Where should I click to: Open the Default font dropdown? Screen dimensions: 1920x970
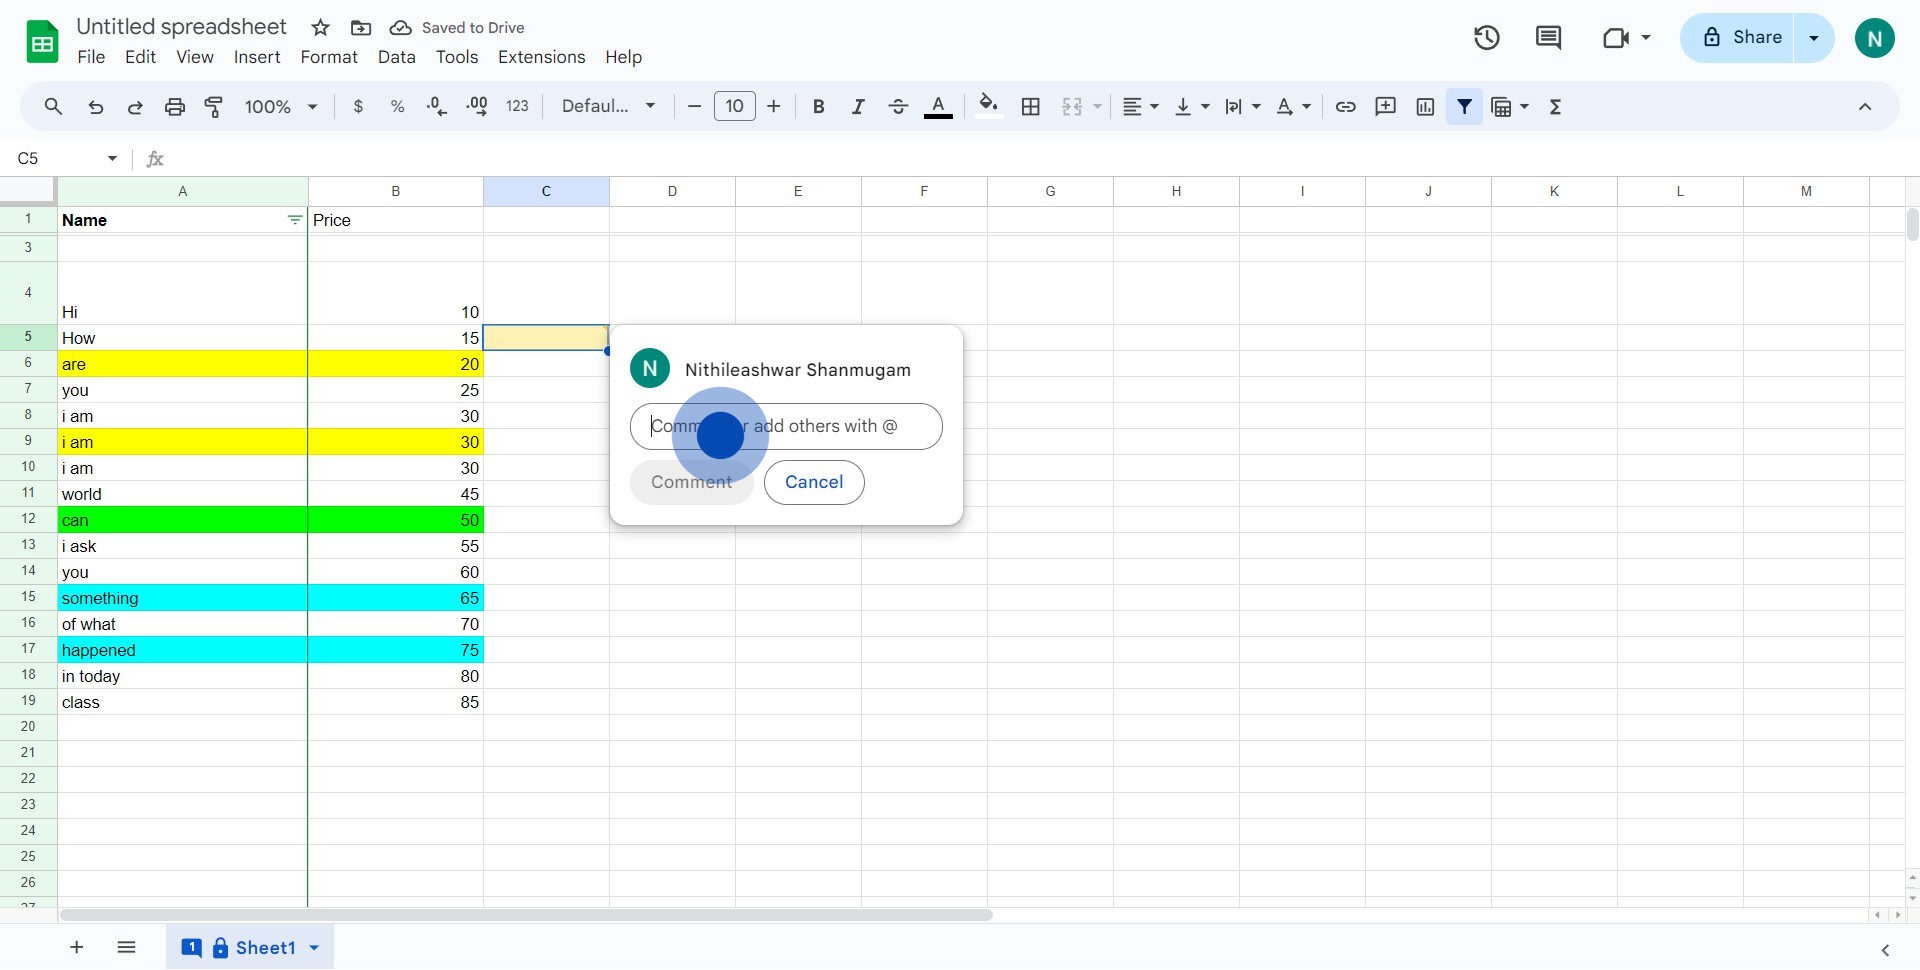coord(608,107)
